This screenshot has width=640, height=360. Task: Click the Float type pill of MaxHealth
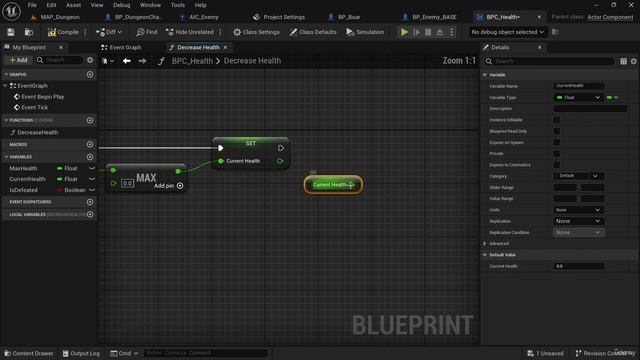tap(67, 168)
